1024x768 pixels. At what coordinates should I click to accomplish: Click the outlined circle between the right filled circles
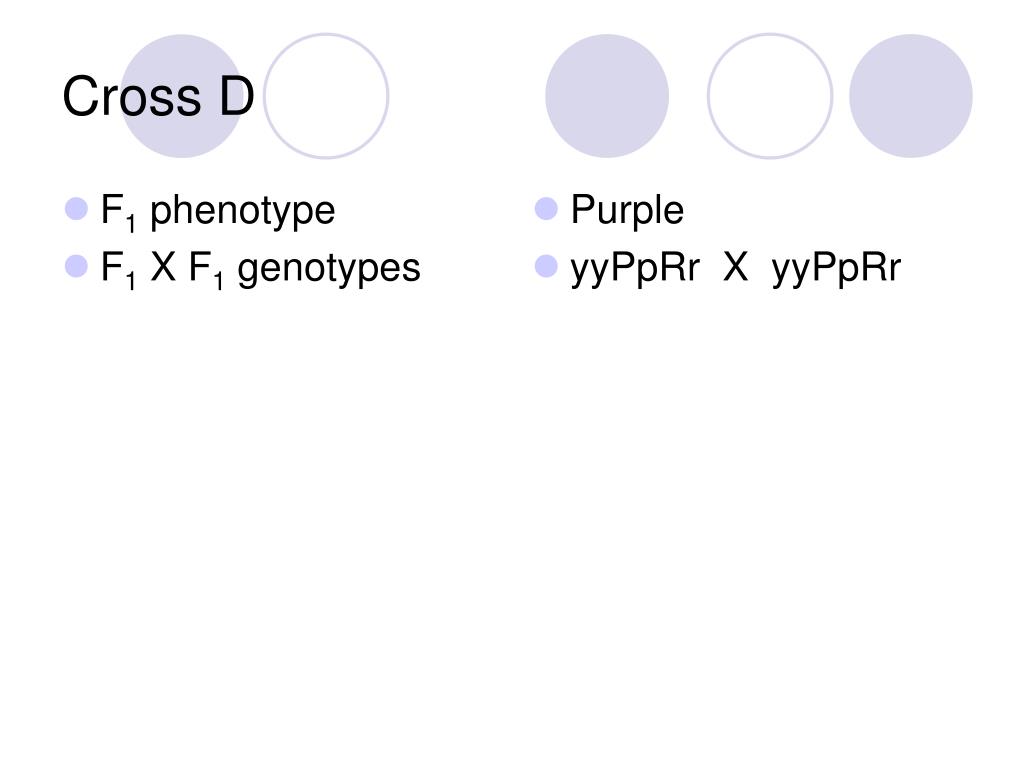770,96
